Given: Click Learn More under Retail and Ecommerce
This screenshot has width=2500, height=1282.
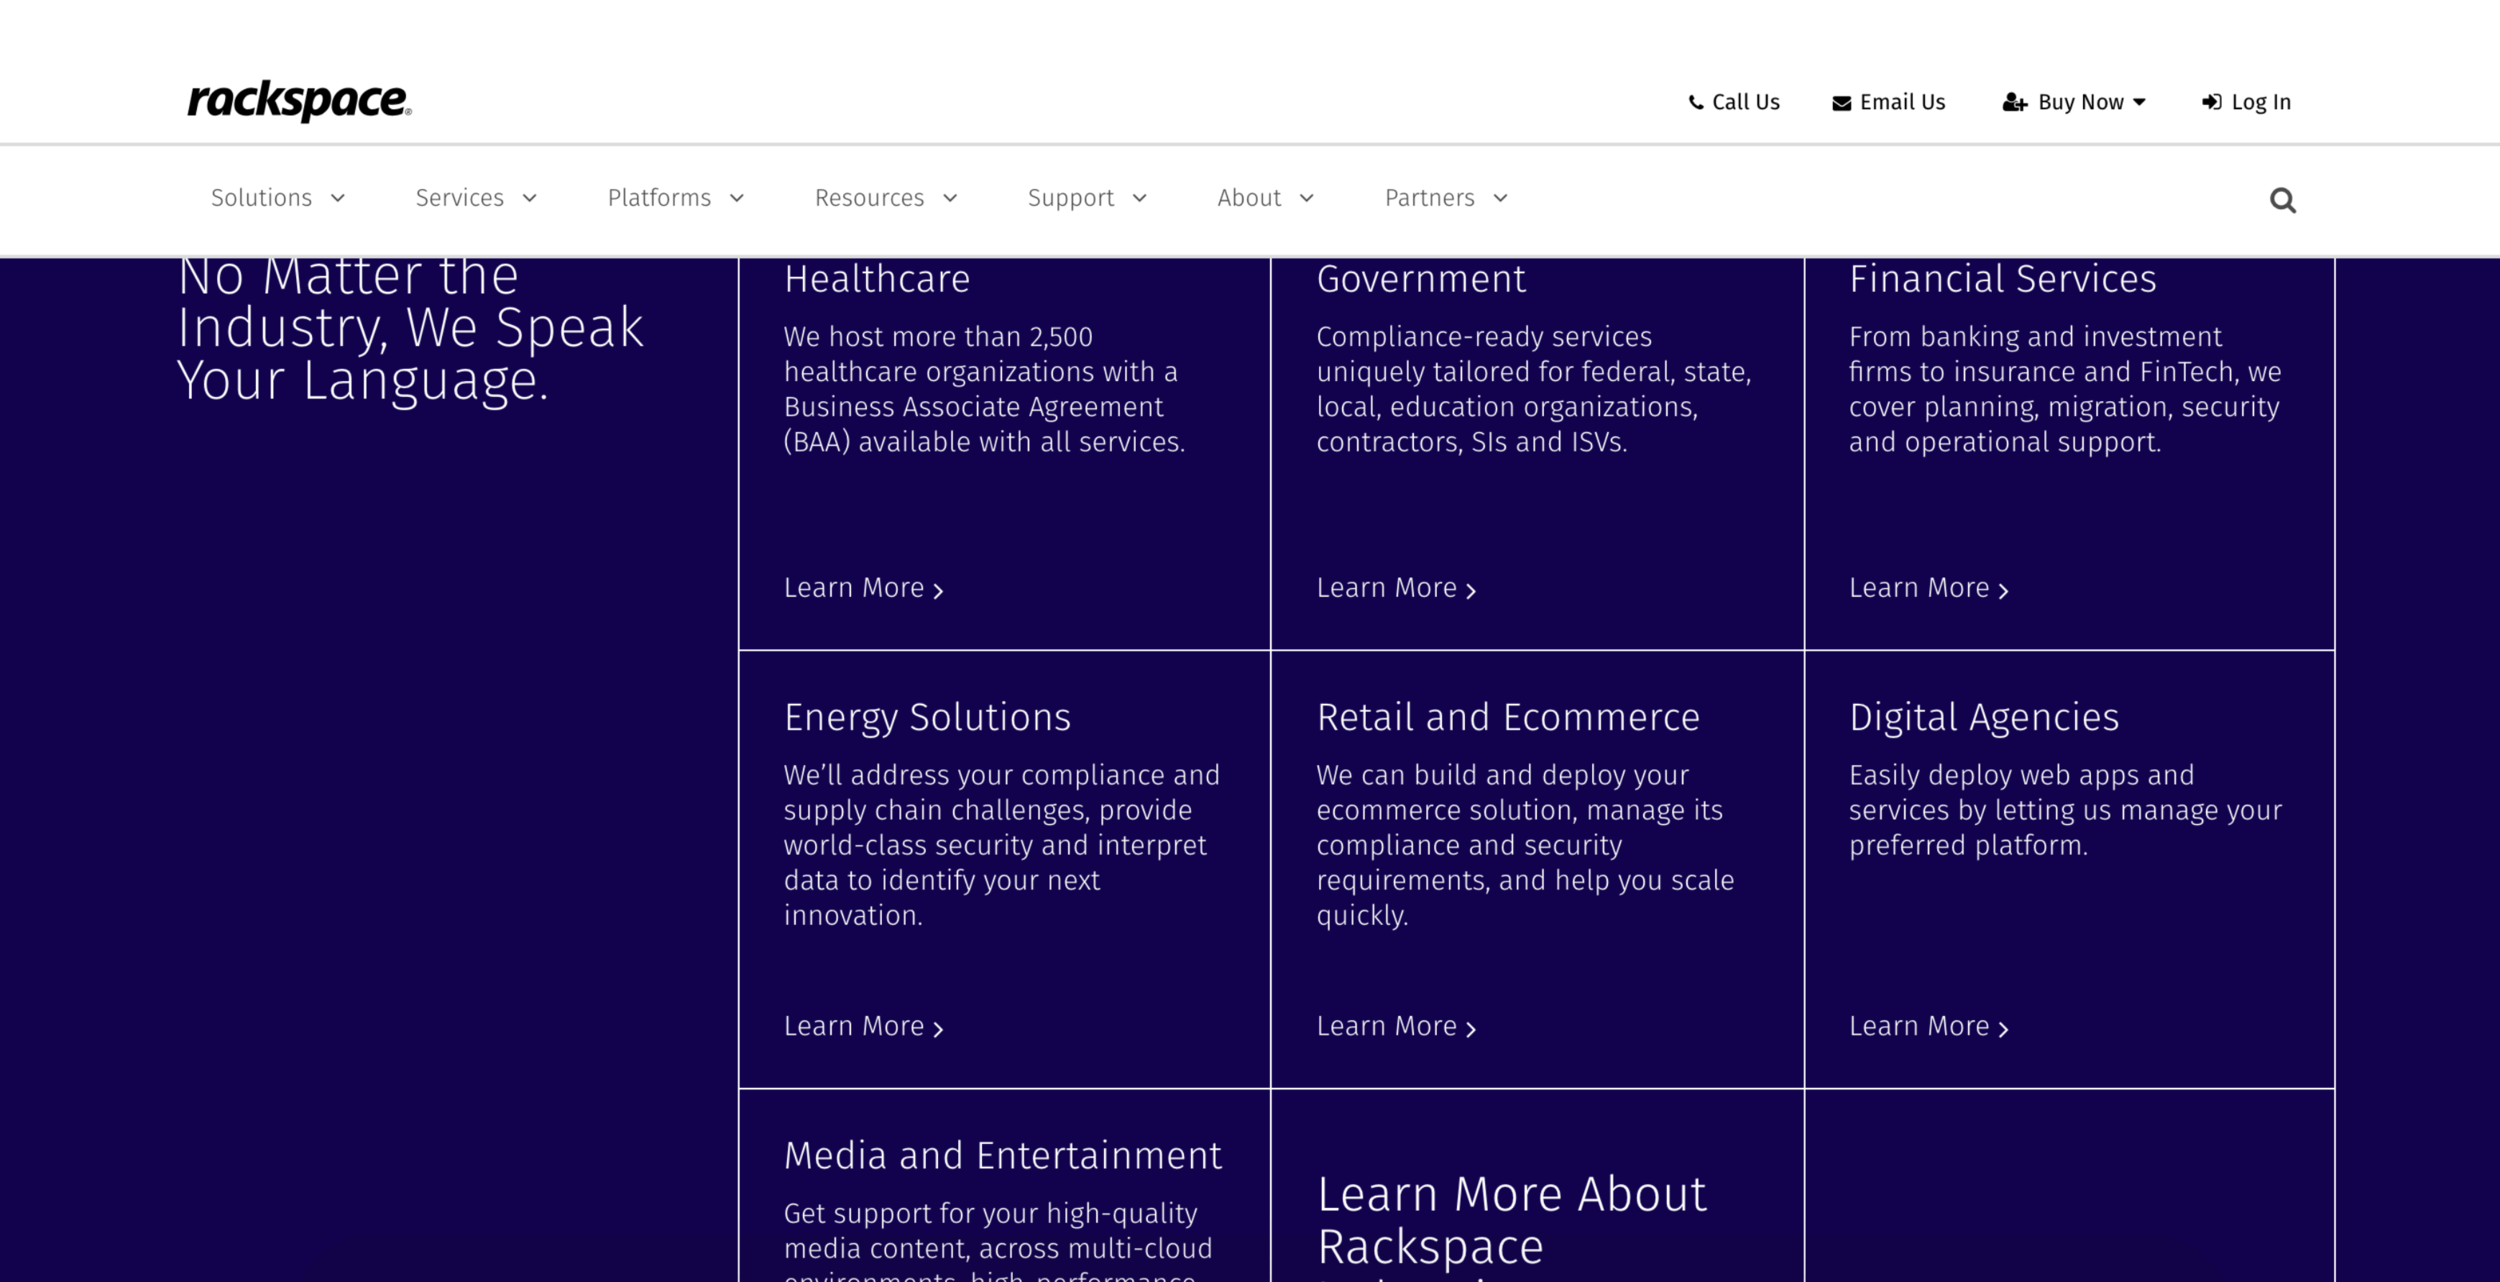Looking at the screenshot, I should [x=1389, y=1026].
